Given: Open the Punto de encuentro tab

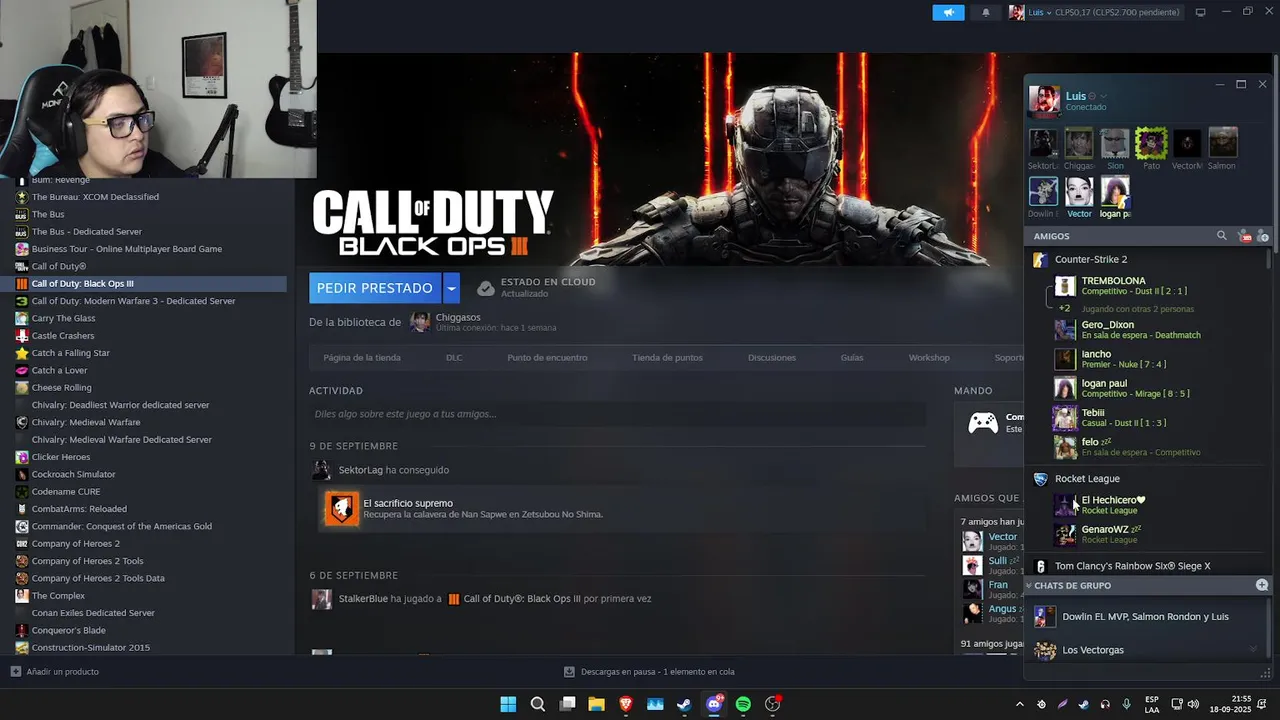Looking at the screenshot, I should tap(547, 357).
